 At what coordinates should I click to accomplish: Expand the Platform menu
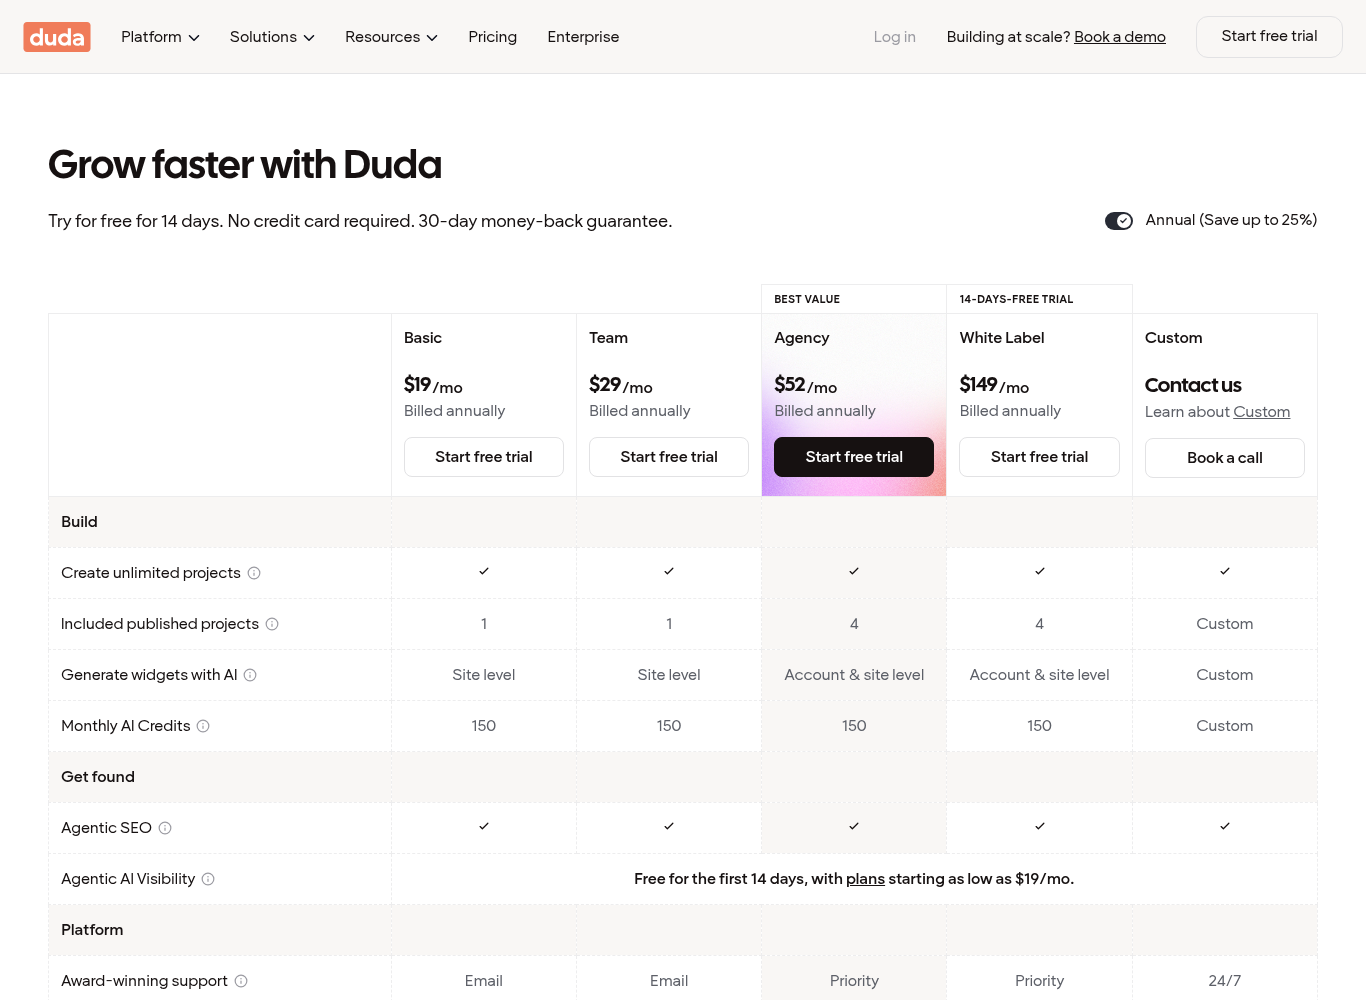160,37
